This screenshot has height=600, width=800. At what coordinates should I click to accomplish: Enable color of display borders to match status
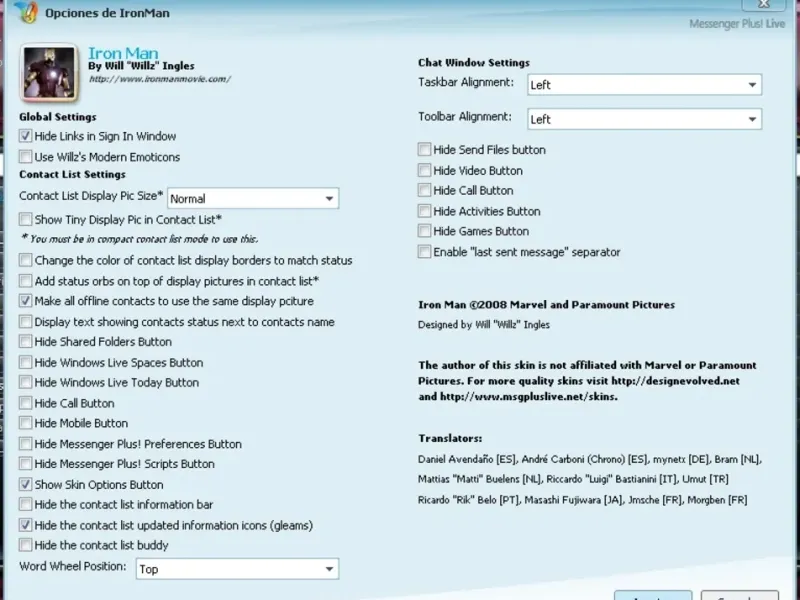(x=25, y=260)
